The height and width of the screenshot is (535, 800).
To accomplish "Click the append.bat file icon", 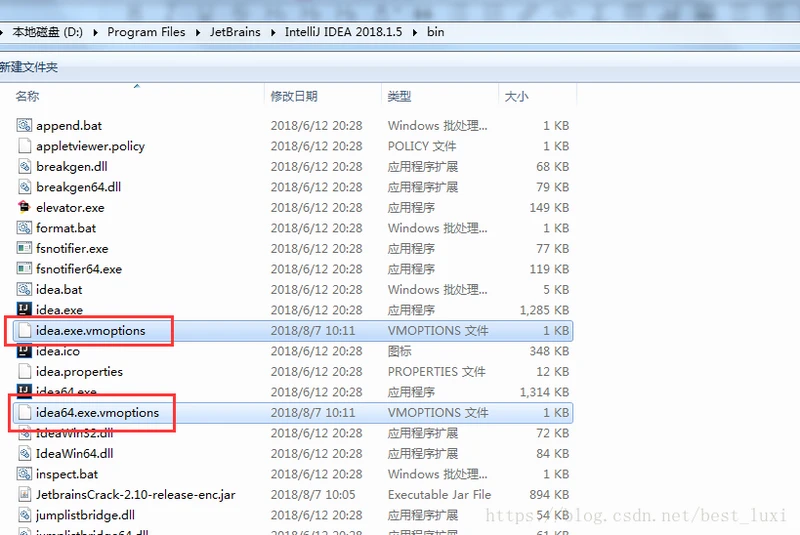I will click(x=24, y=125).
